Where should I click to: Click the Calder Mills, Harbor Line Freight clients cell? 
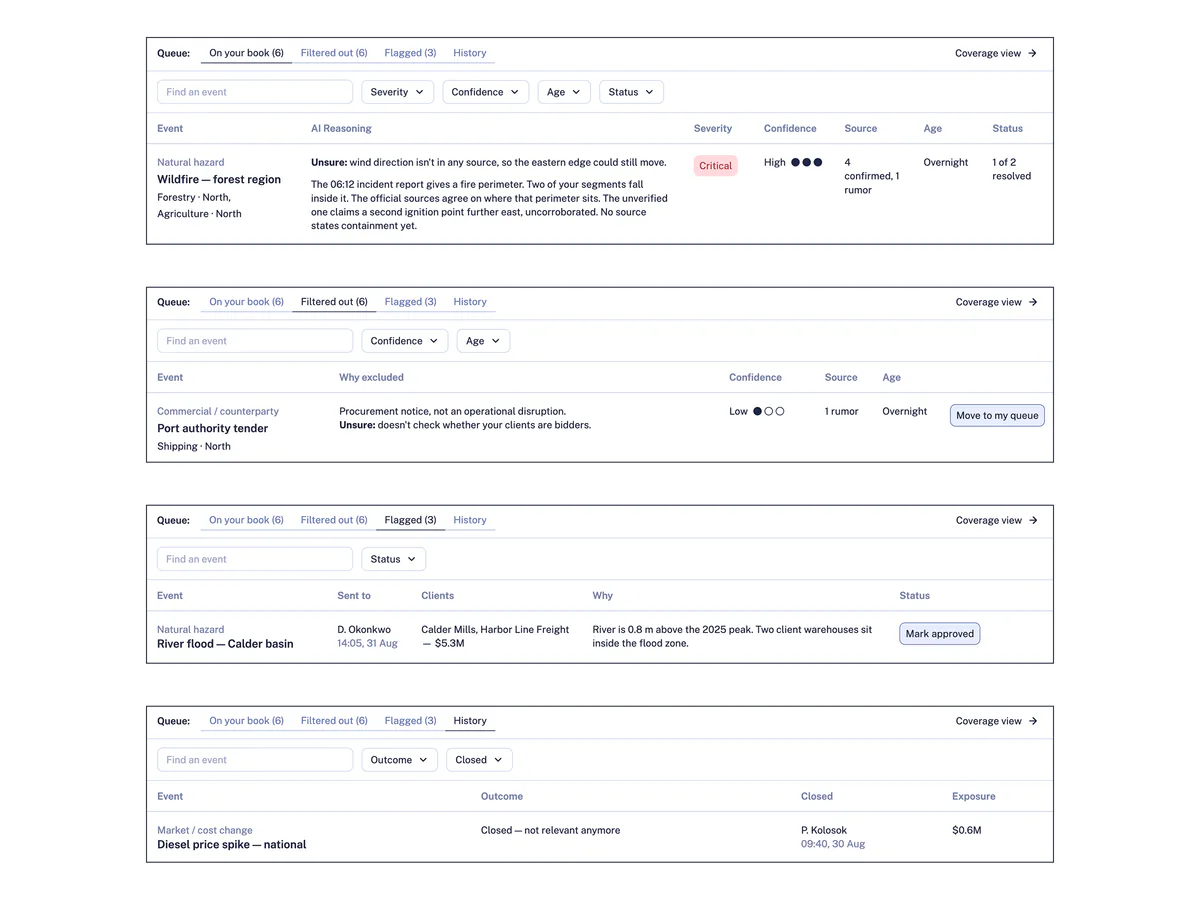point(495,636)
